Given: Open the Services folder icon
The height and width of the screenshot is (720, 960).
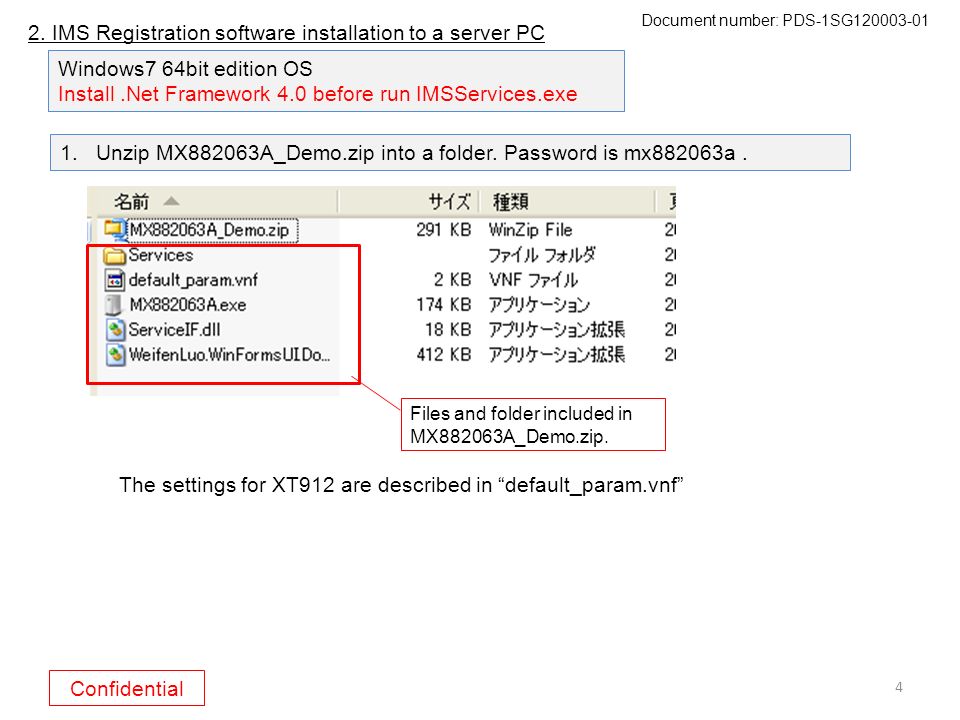Looking at the screenshot, I should tap(114, 255).
